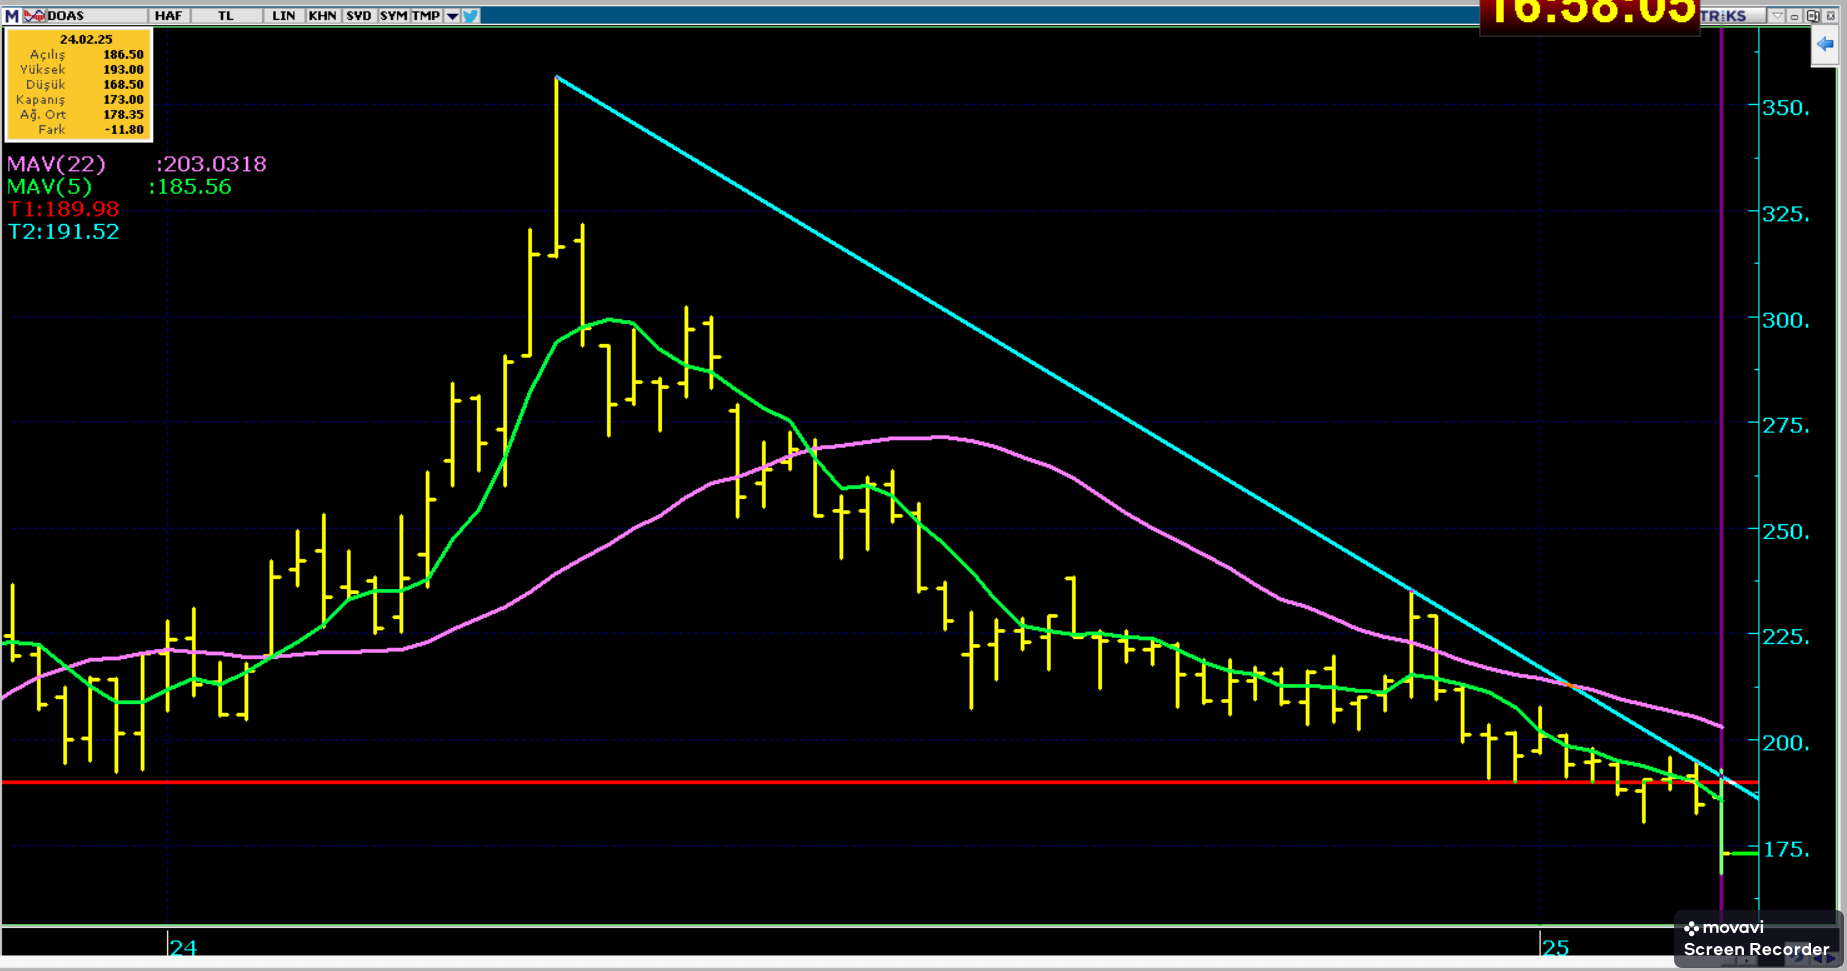Click the Matriks brand logo in title bar
This screenshot has width=1847, height=971.
coord(1724,16)
